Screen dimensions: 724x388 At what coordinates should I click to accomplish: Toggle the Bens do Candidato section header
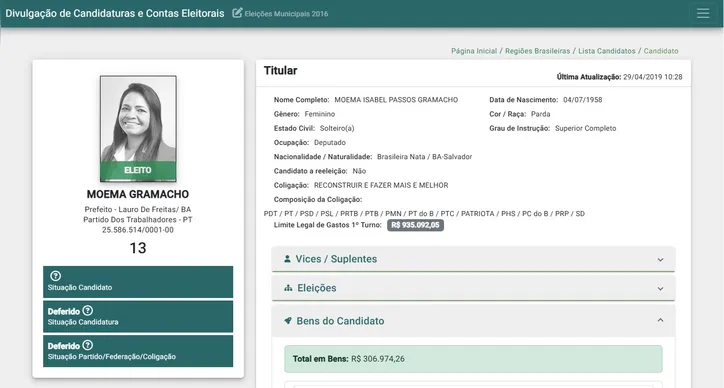[473, 321]
